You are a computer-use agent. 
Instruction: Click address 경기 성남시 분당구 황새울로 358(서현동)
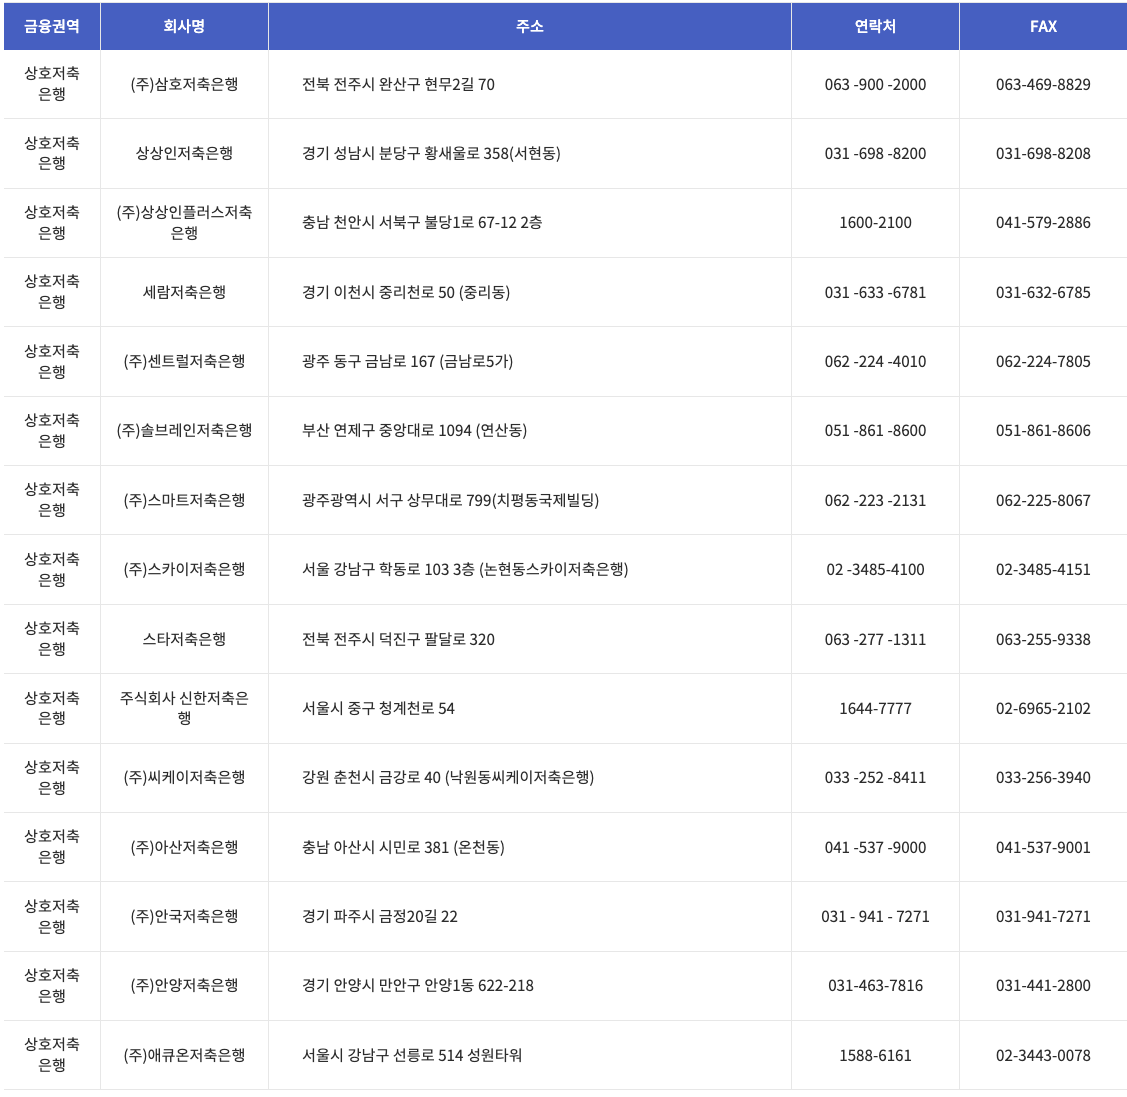click(x=431, y=153)
